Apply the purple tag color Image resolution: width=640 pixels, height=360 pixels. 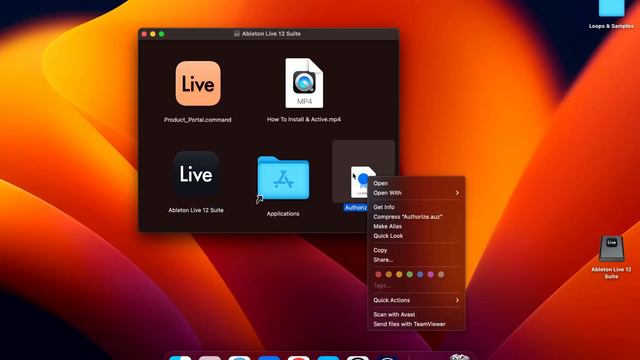431,274
